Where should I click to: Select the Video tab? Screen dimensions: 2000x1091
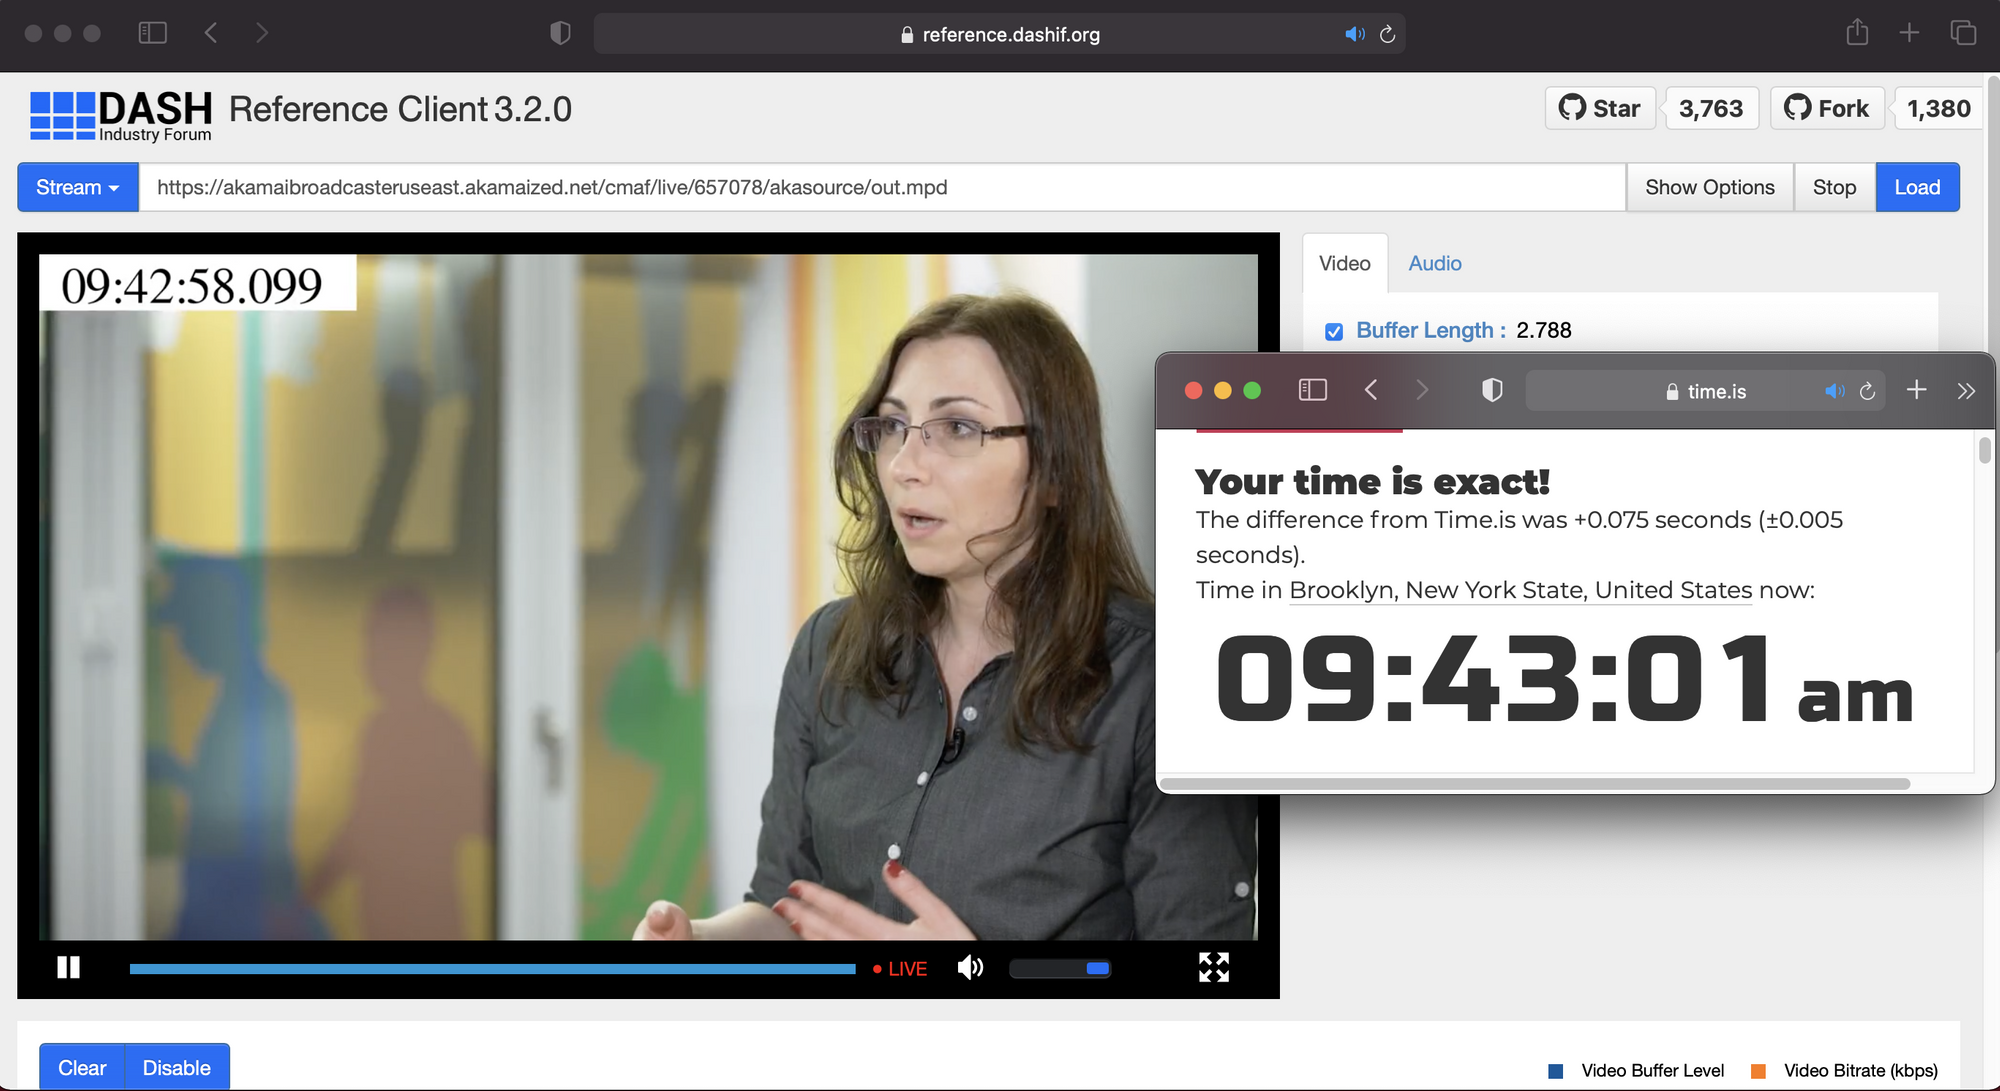pos(1344,263)
